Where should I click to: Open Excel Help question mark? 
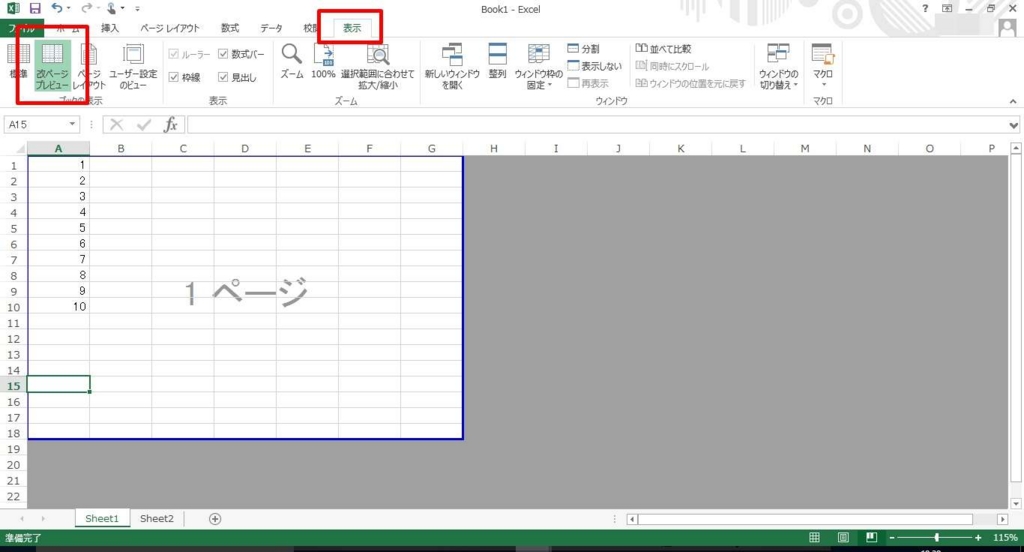point(925,8)
